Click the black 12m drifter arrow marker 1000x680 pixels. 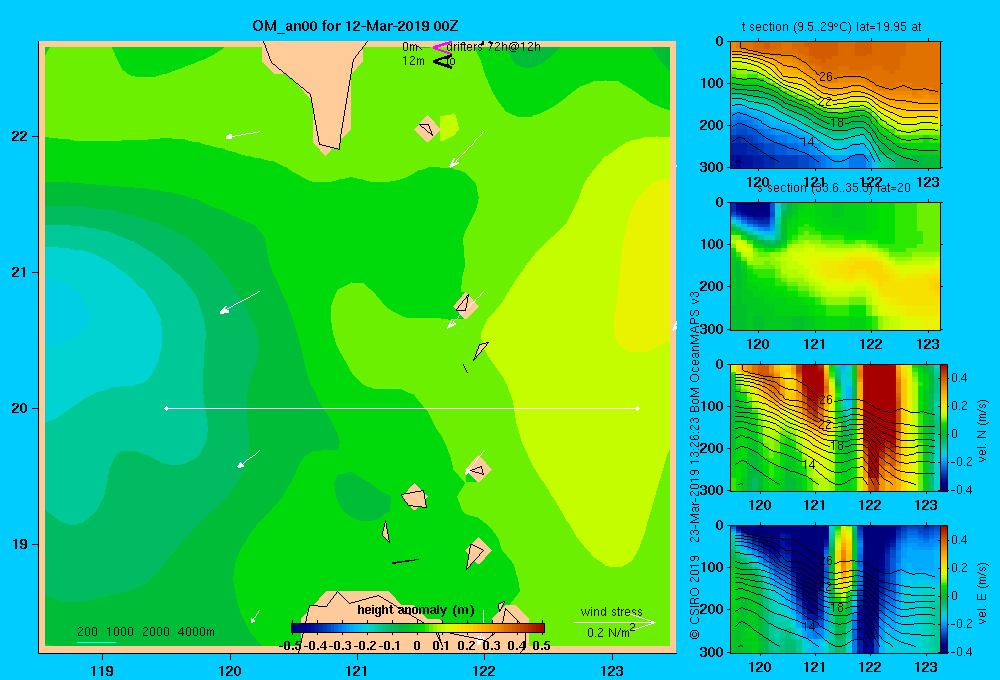pyautogui.click(x=443, y=61)
